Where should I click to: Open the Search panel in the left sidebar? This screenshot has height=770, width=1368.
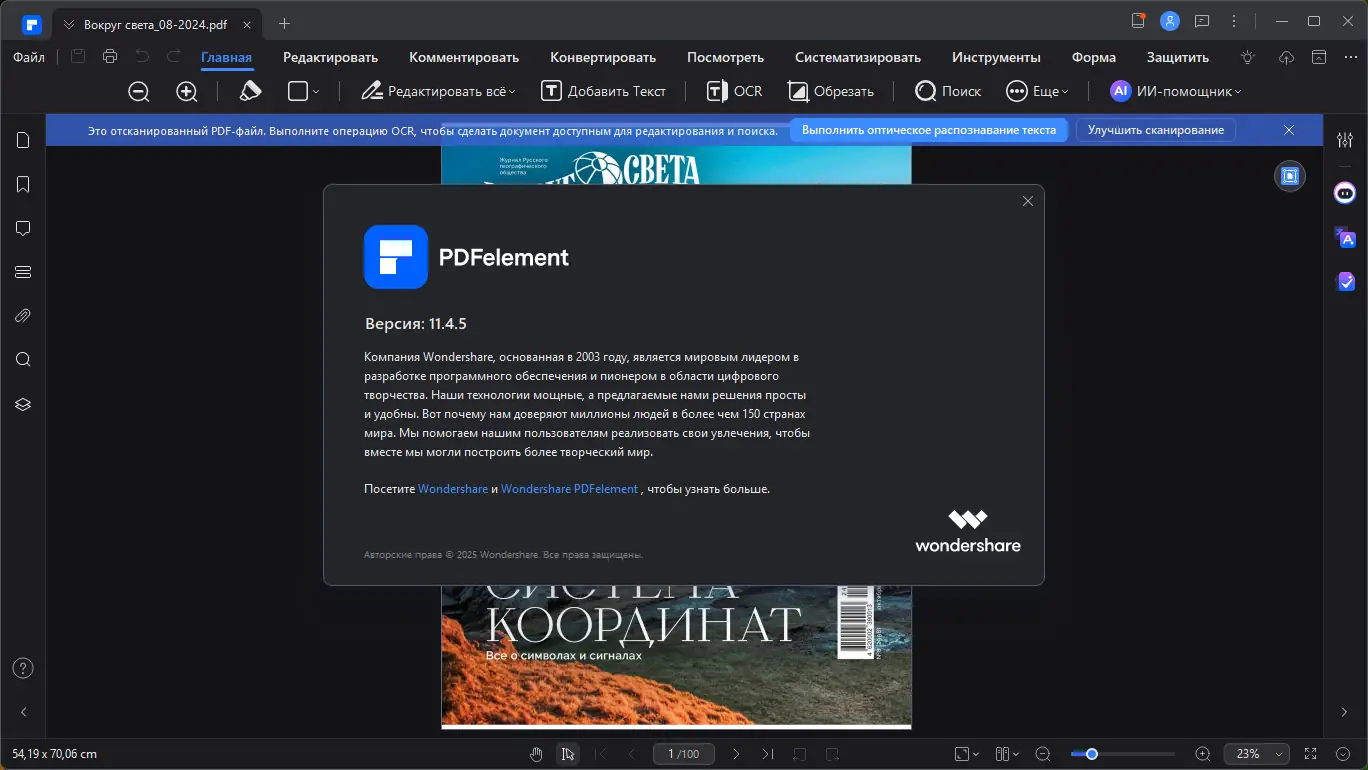(x=22, y=359)
